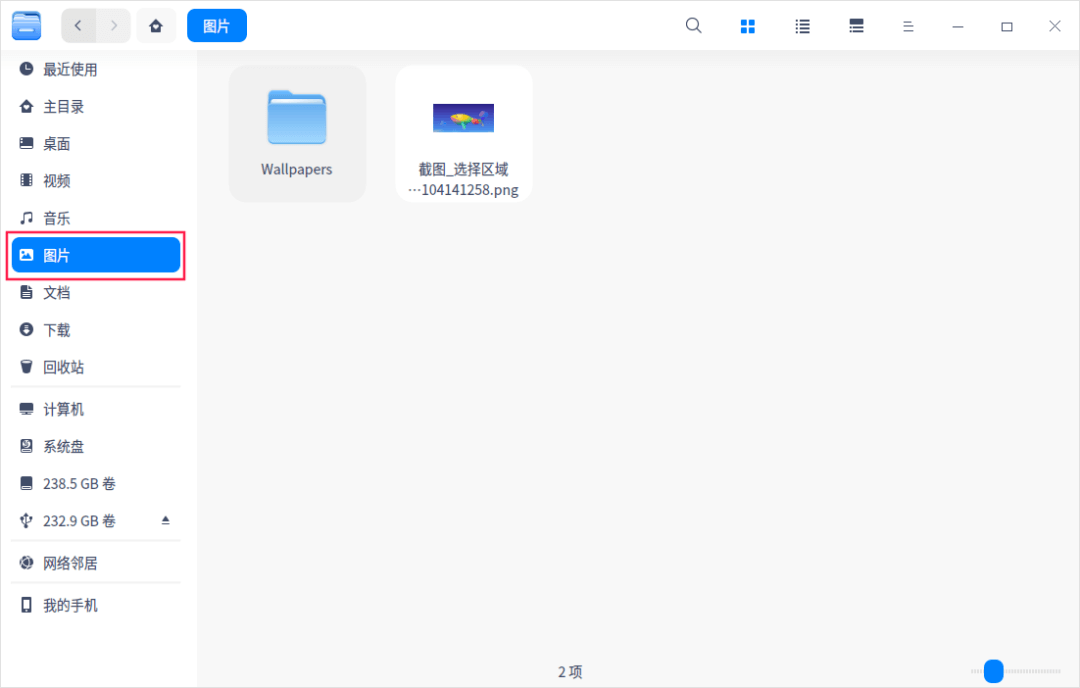Open 桌面 in sidebar

point(96,144)
